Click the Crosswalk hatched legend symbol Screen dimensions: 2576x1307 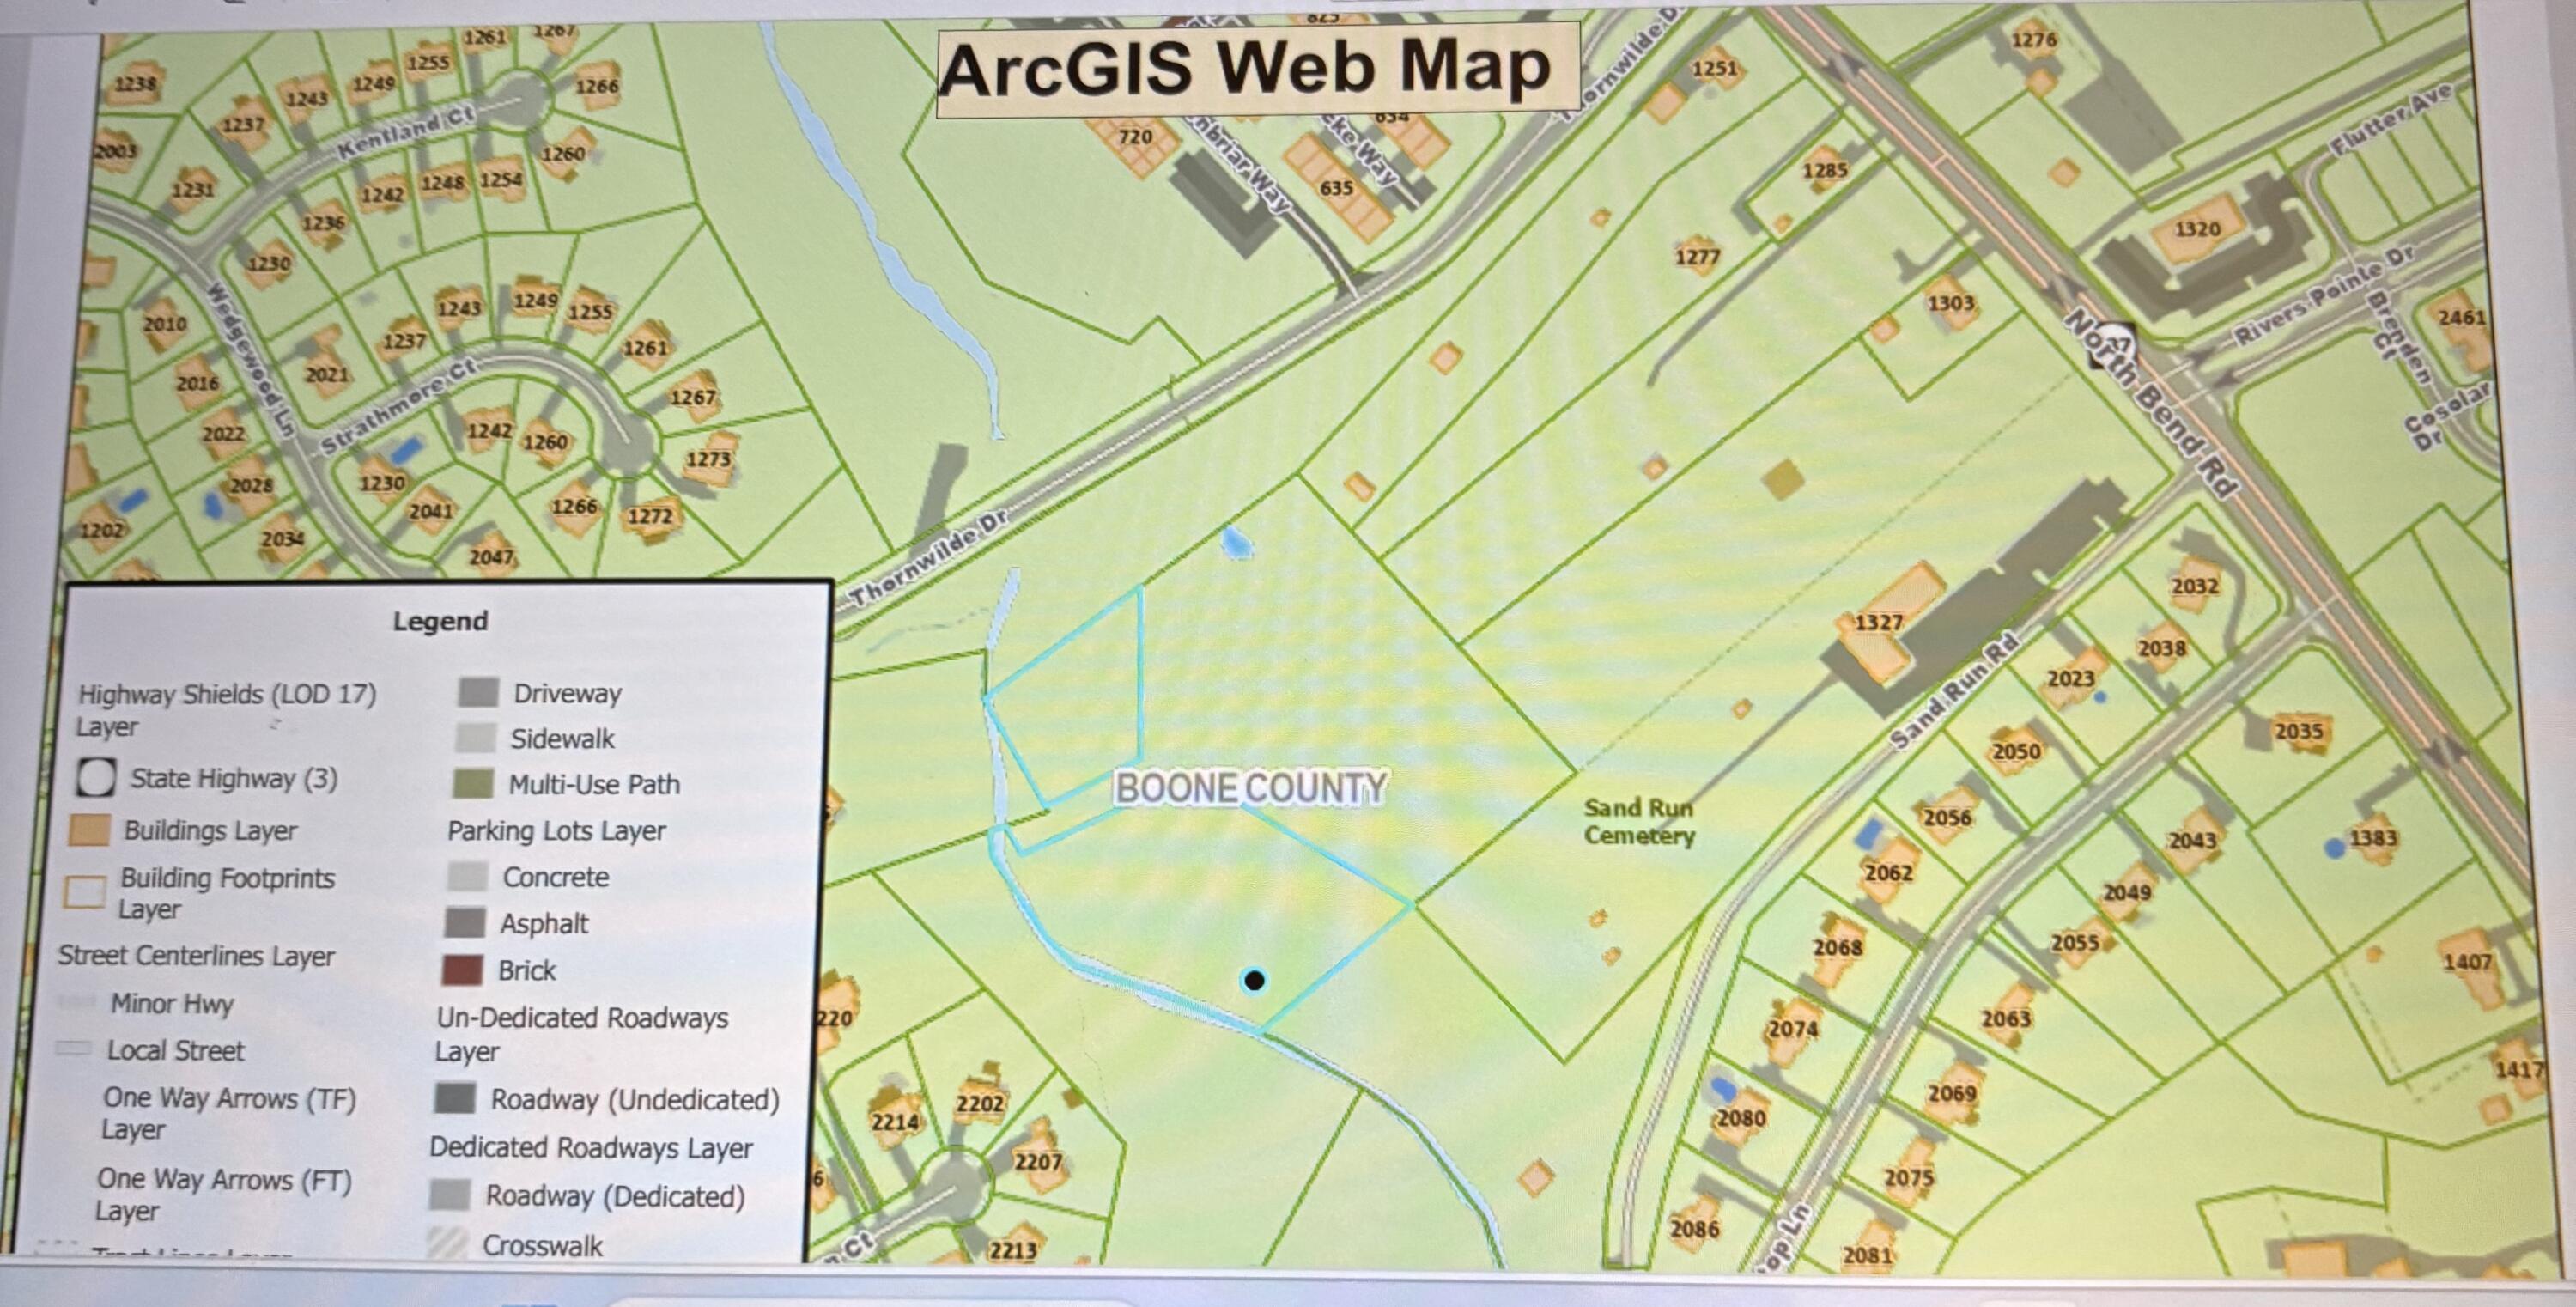(x=447, y=1243)
